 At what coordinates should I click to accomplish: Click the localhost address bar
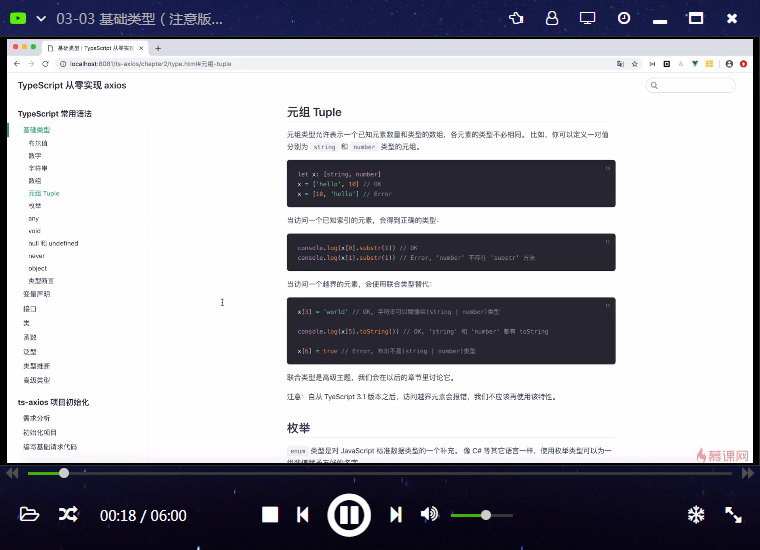150,63
